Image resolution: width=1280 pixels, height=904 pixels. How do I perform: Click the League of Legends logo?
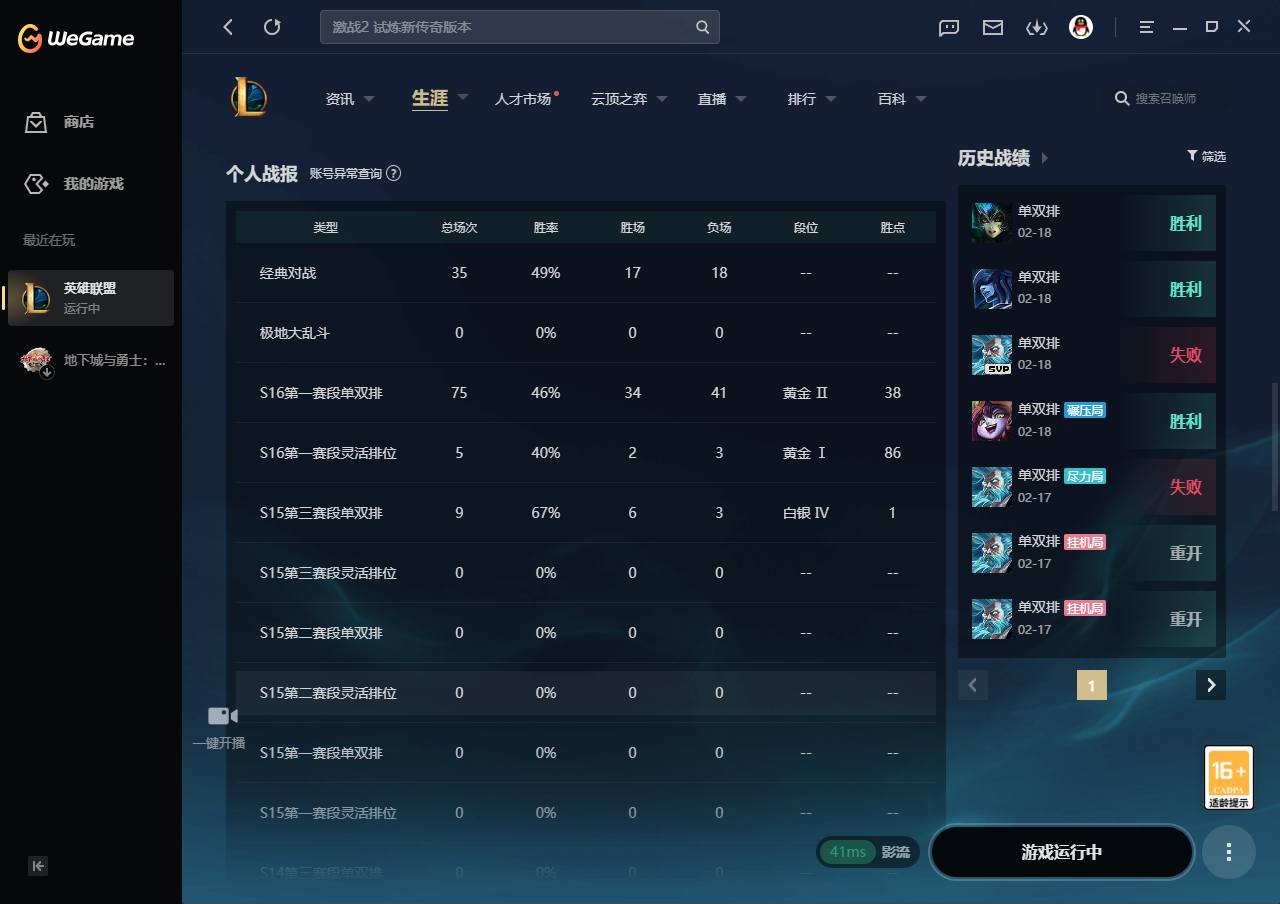pos(248,98)
